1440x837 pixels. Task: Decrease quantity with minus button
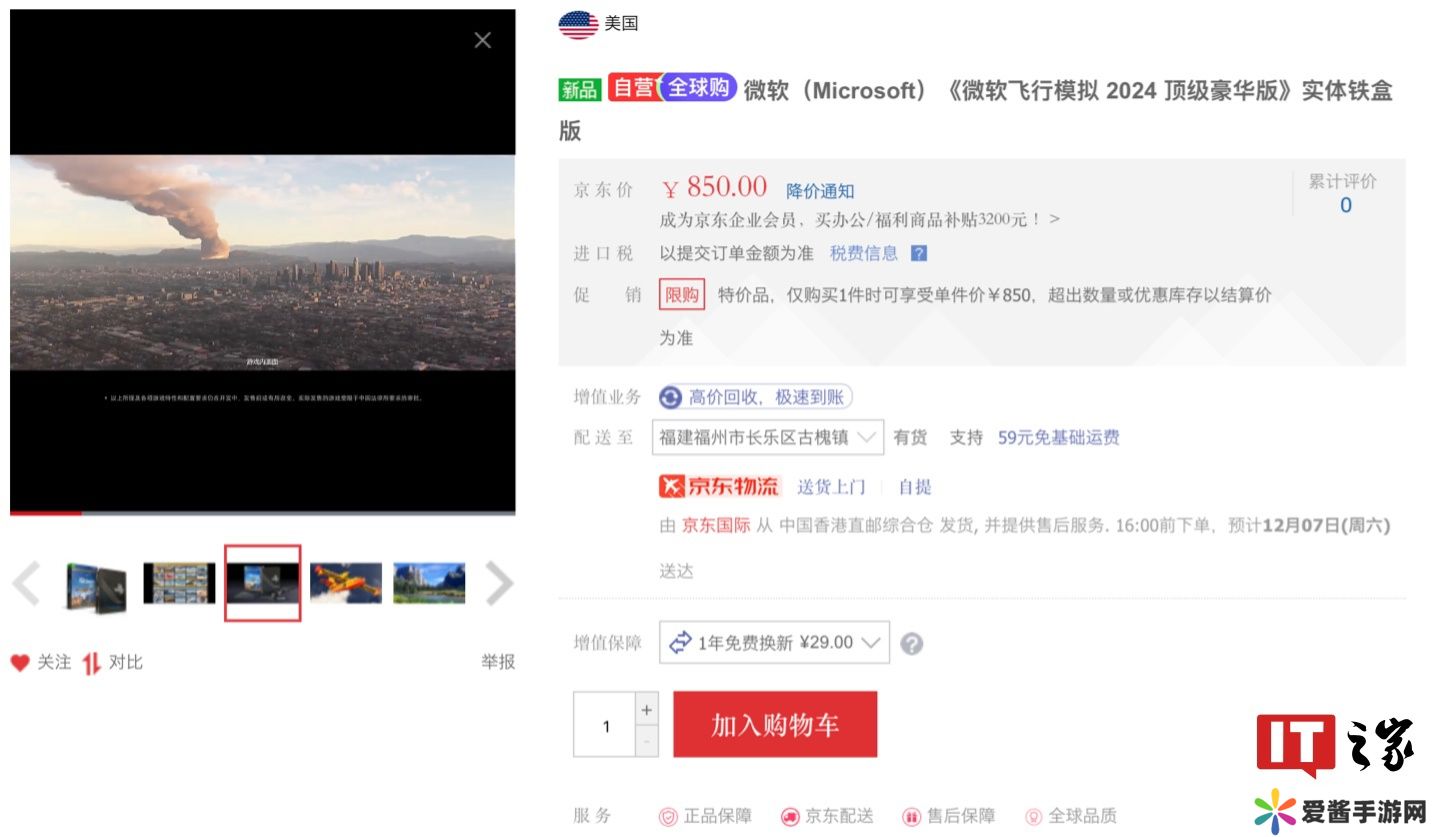[647, 741]
